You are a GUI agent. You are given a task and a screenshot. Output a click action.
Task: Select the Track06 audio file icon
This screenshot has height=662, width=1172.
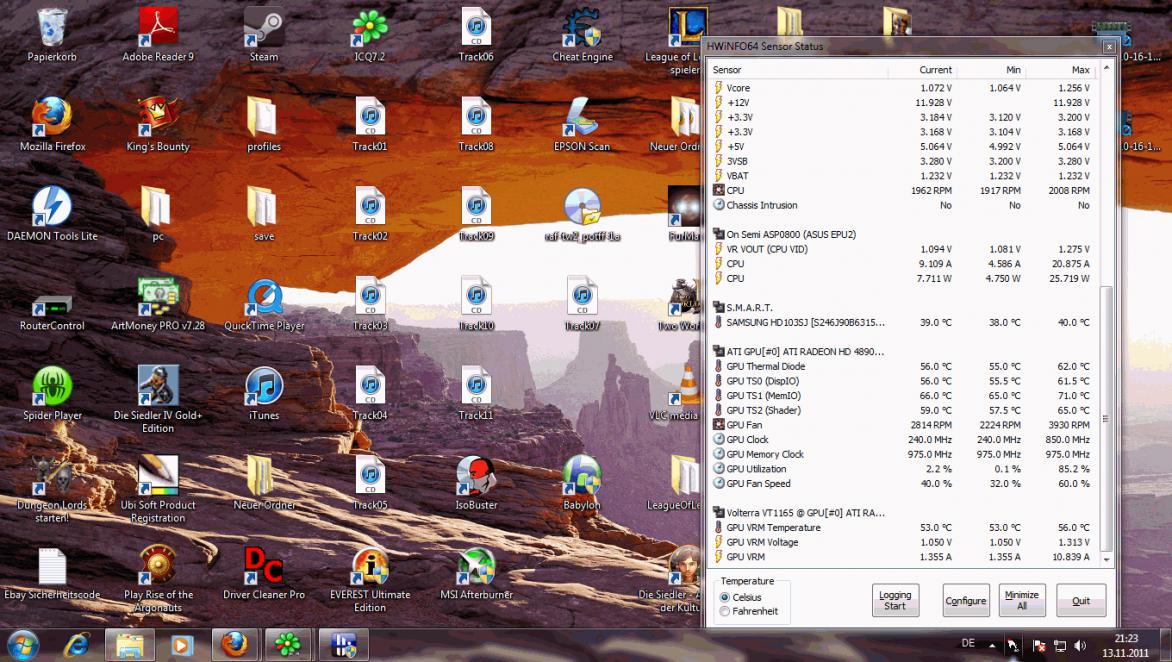(x=476, y=34)
